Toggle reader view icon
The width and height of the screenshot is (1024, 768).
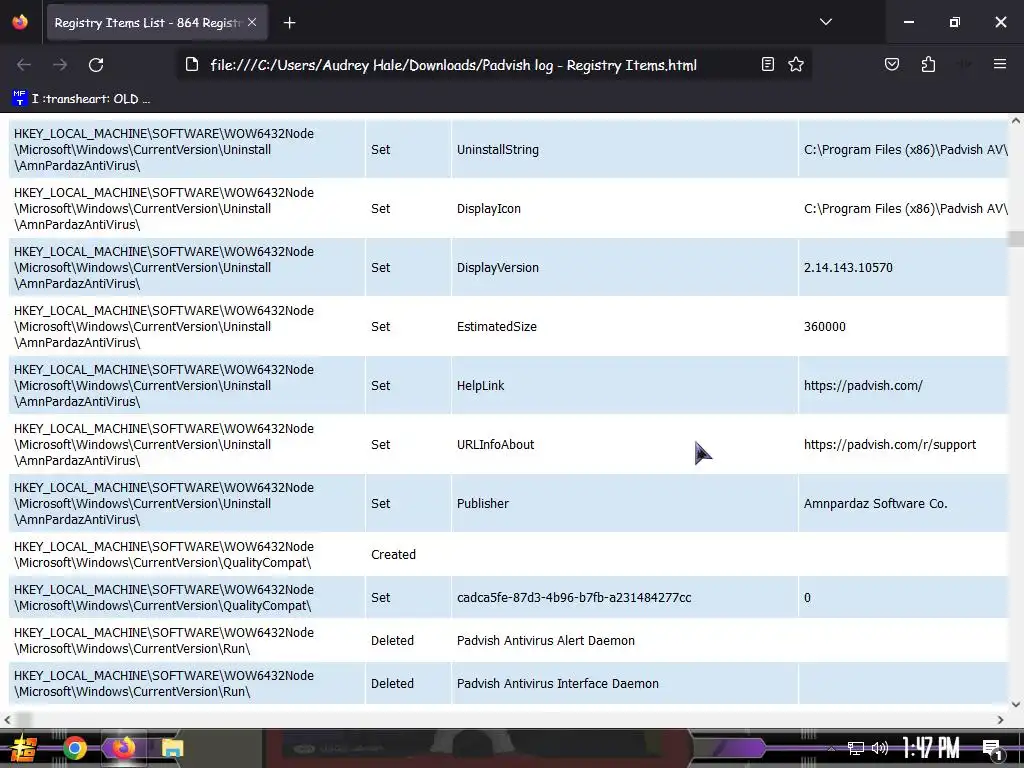tap(768, 64)
